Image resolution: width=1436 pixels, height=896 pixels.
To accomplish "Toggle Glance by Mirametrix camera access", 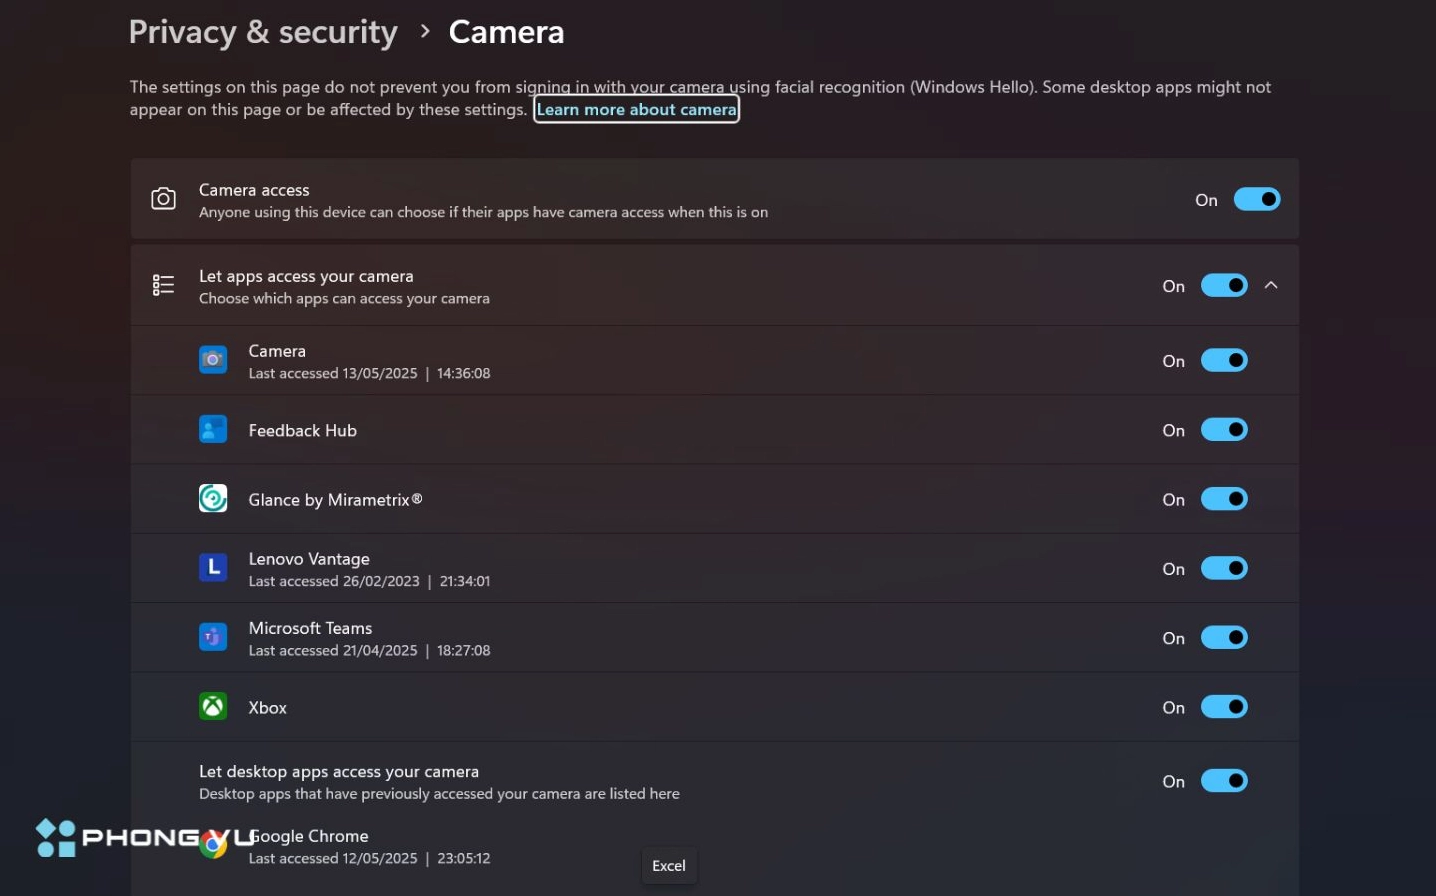I will coord(1224,498).
